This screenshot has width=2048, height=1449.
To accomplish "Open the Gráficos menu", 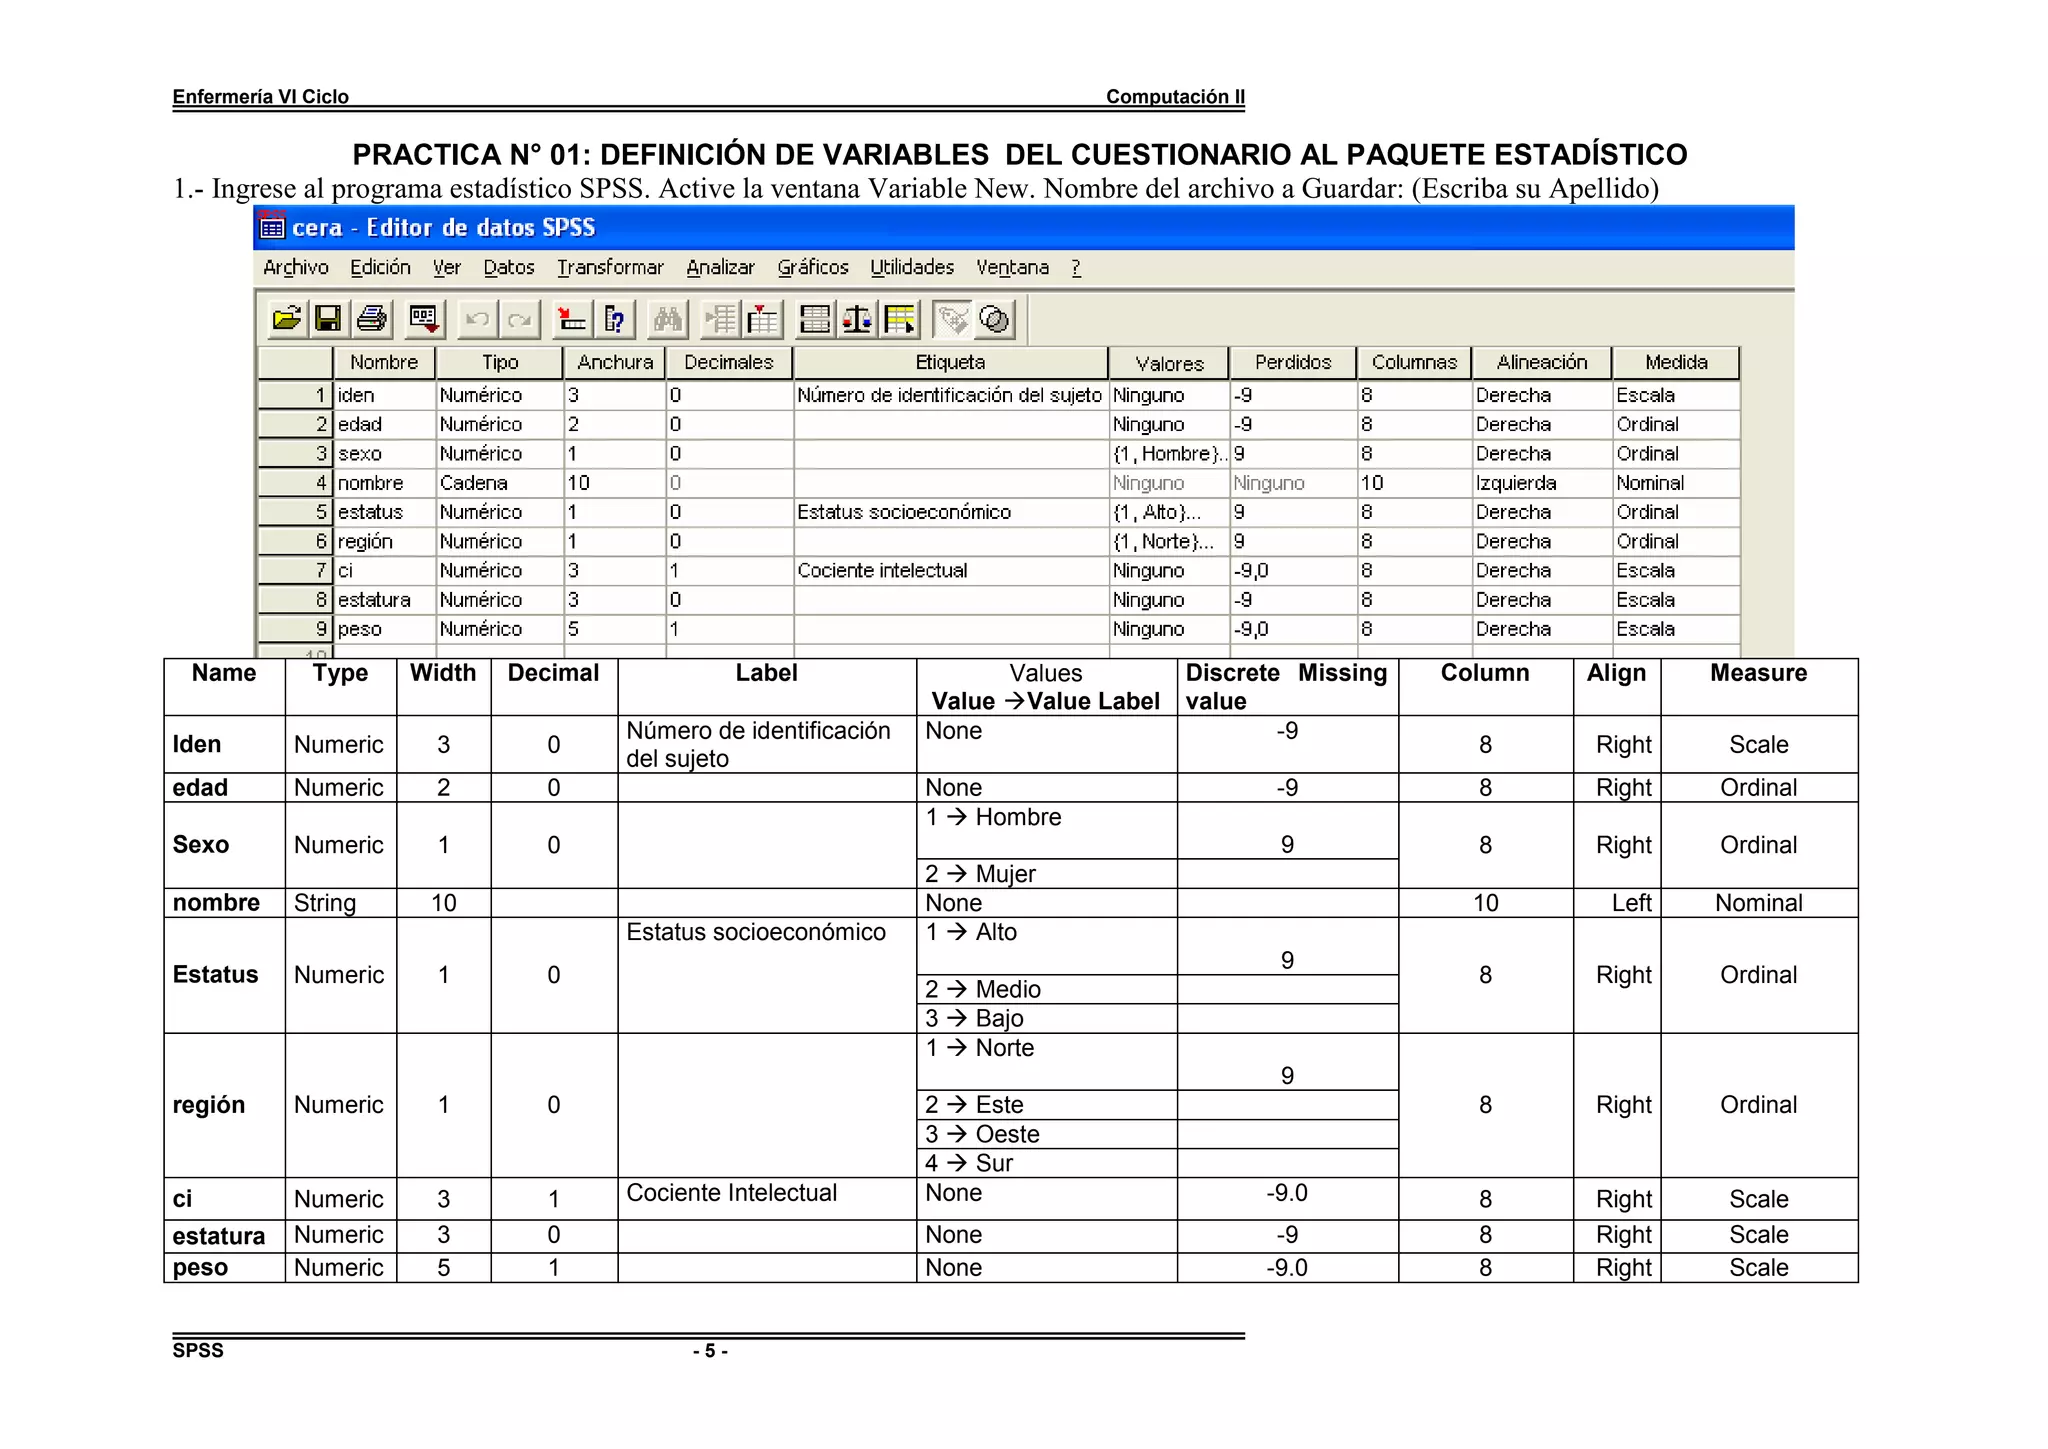I will (x=813, y=267).
